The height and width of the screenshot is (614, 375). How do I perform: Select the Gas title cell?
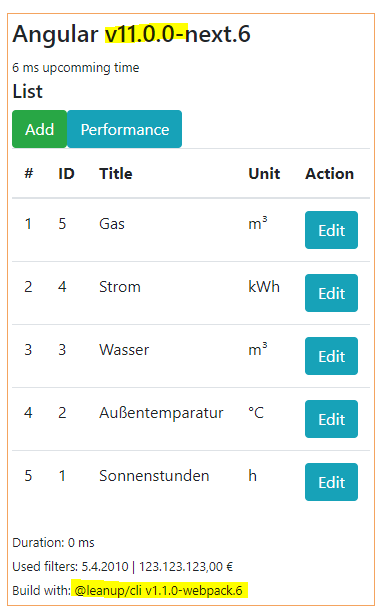112,224
